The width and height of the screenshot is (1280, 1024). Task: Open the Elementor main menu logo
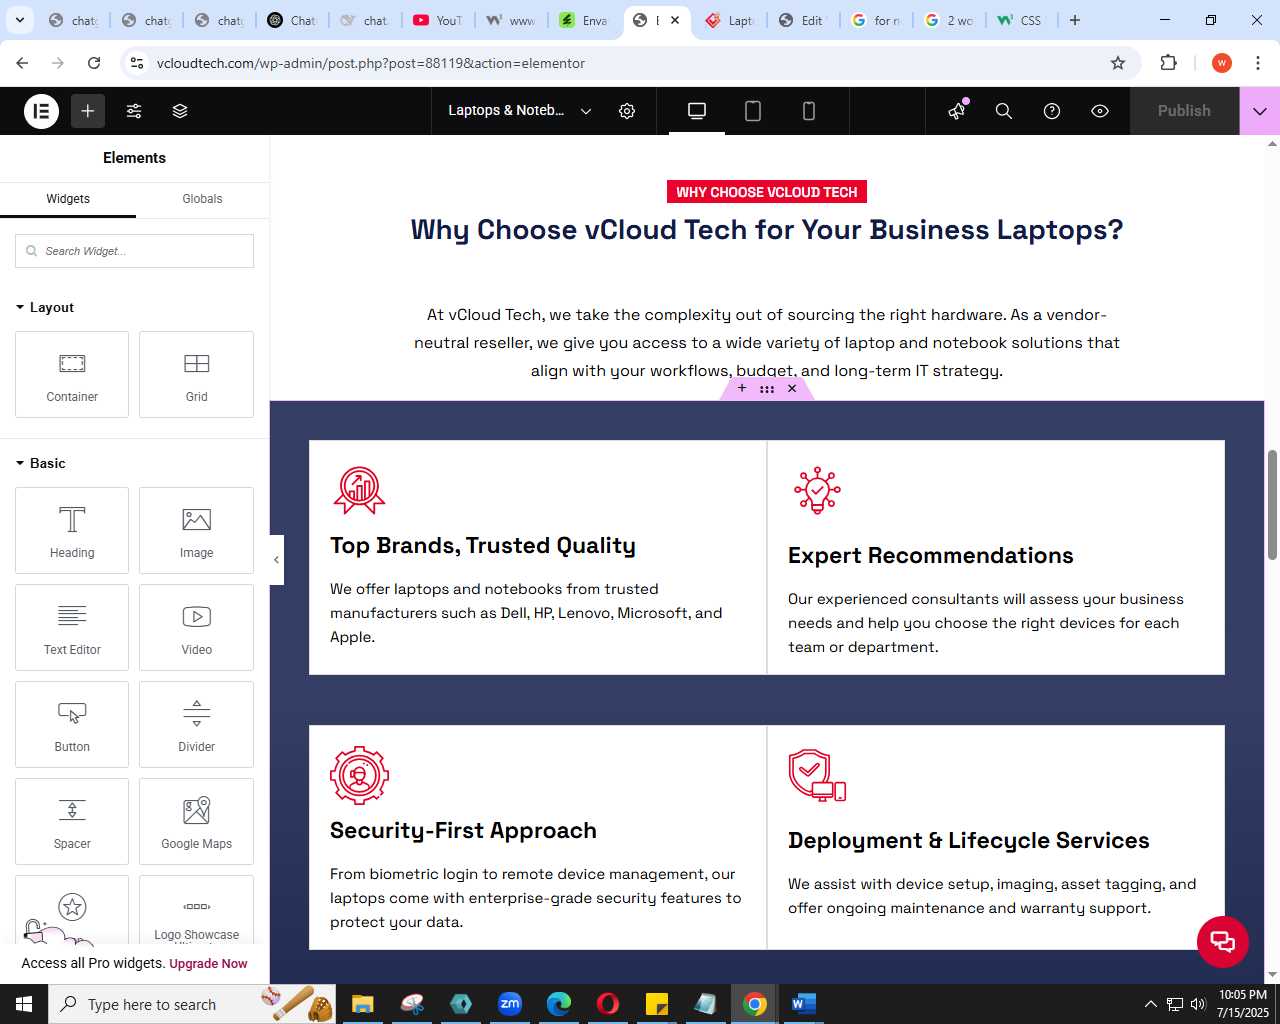click(42, 111)
